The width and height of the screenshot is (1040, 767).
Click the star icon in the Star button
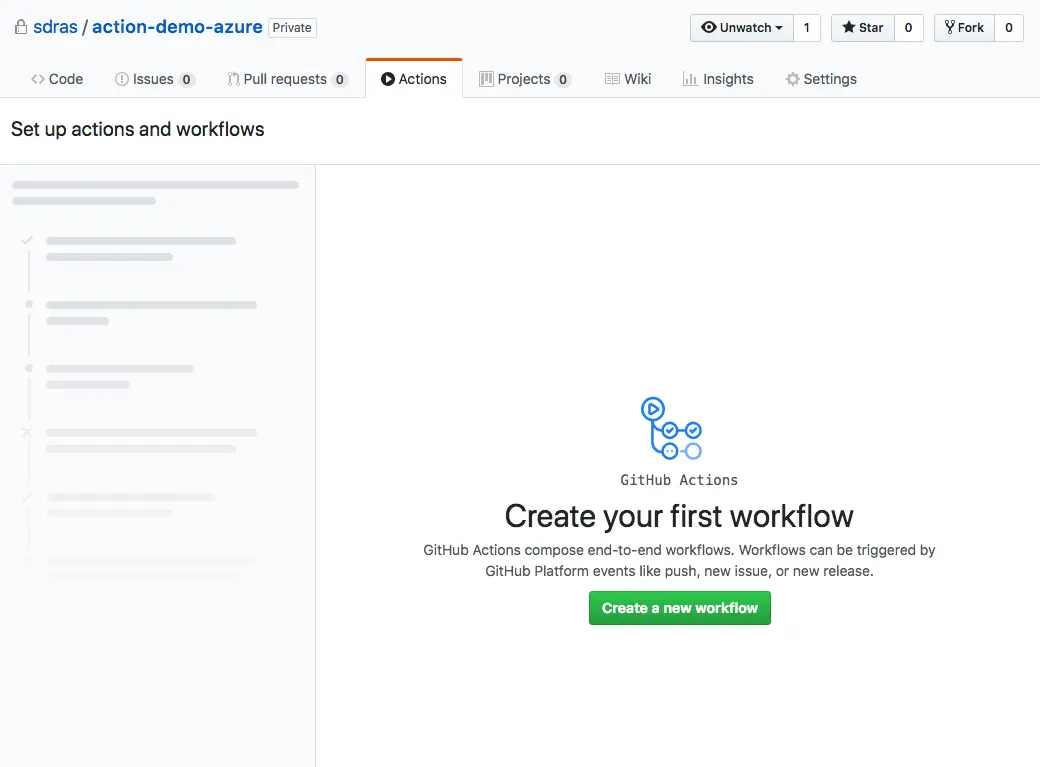[848, 27]
